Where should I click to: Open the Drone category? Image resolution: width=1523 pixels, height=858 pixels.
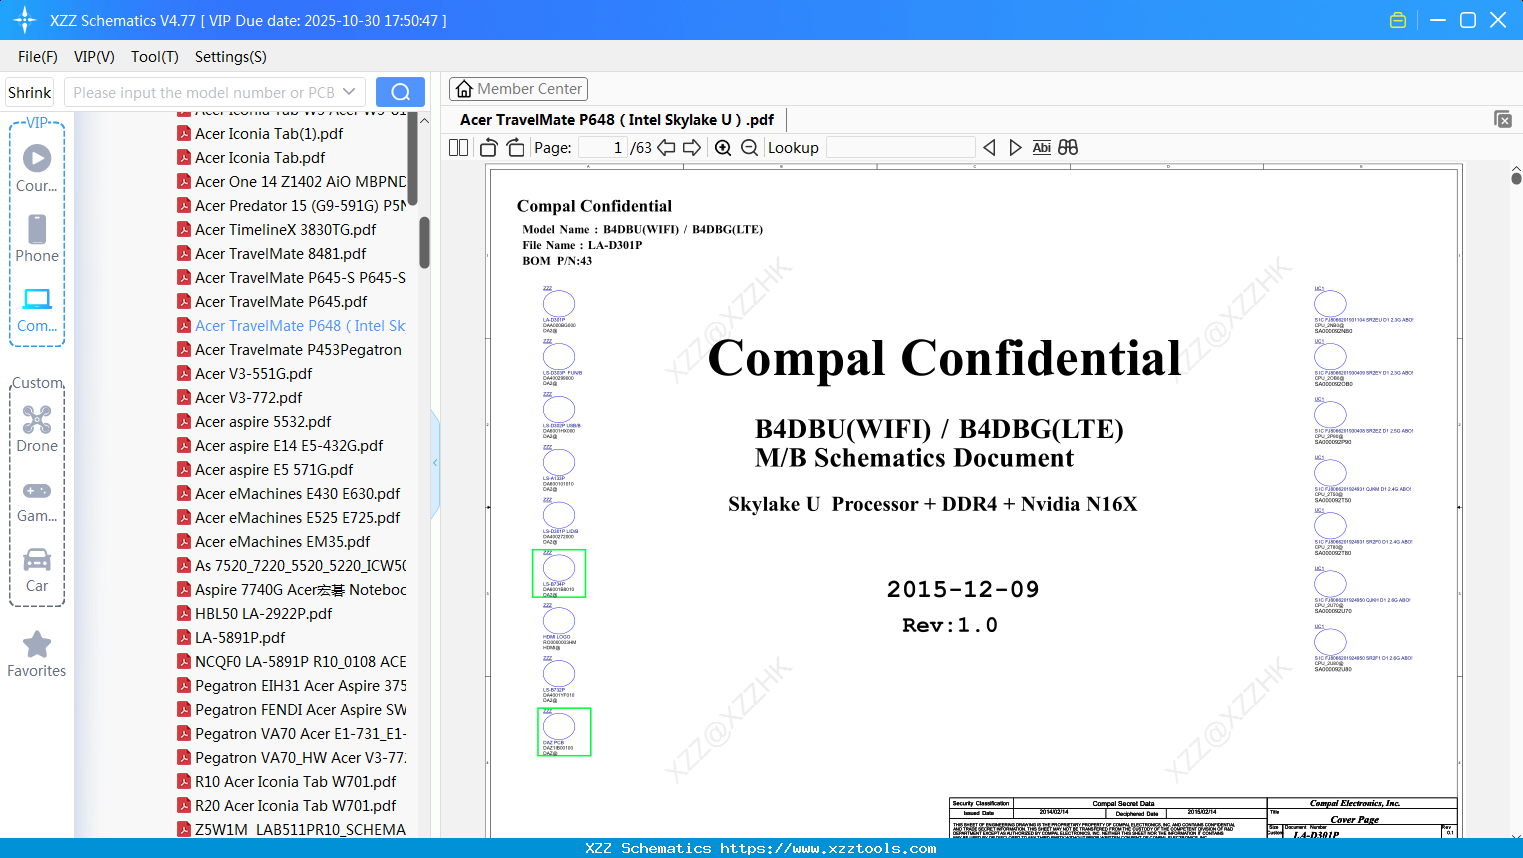tap(37, 428)
